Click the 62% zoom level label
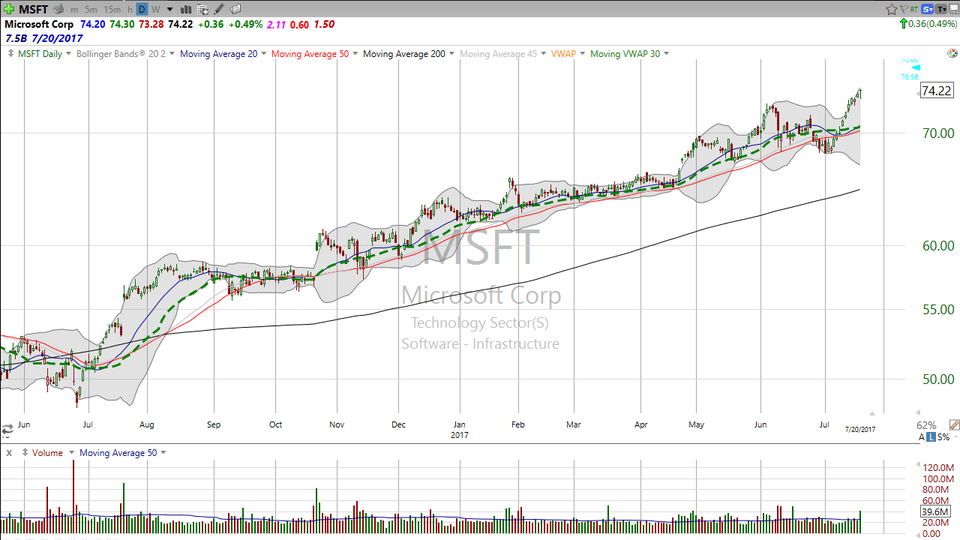Viewport: 960px width, 540px height. click(x=926, y=425)
